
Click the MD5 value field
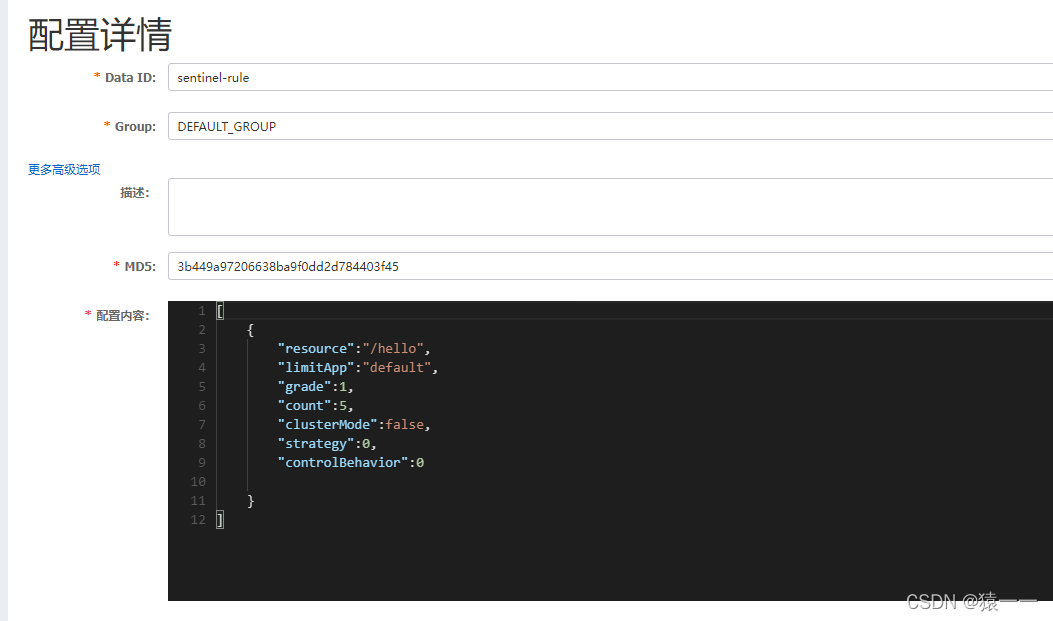click(610, 266)
